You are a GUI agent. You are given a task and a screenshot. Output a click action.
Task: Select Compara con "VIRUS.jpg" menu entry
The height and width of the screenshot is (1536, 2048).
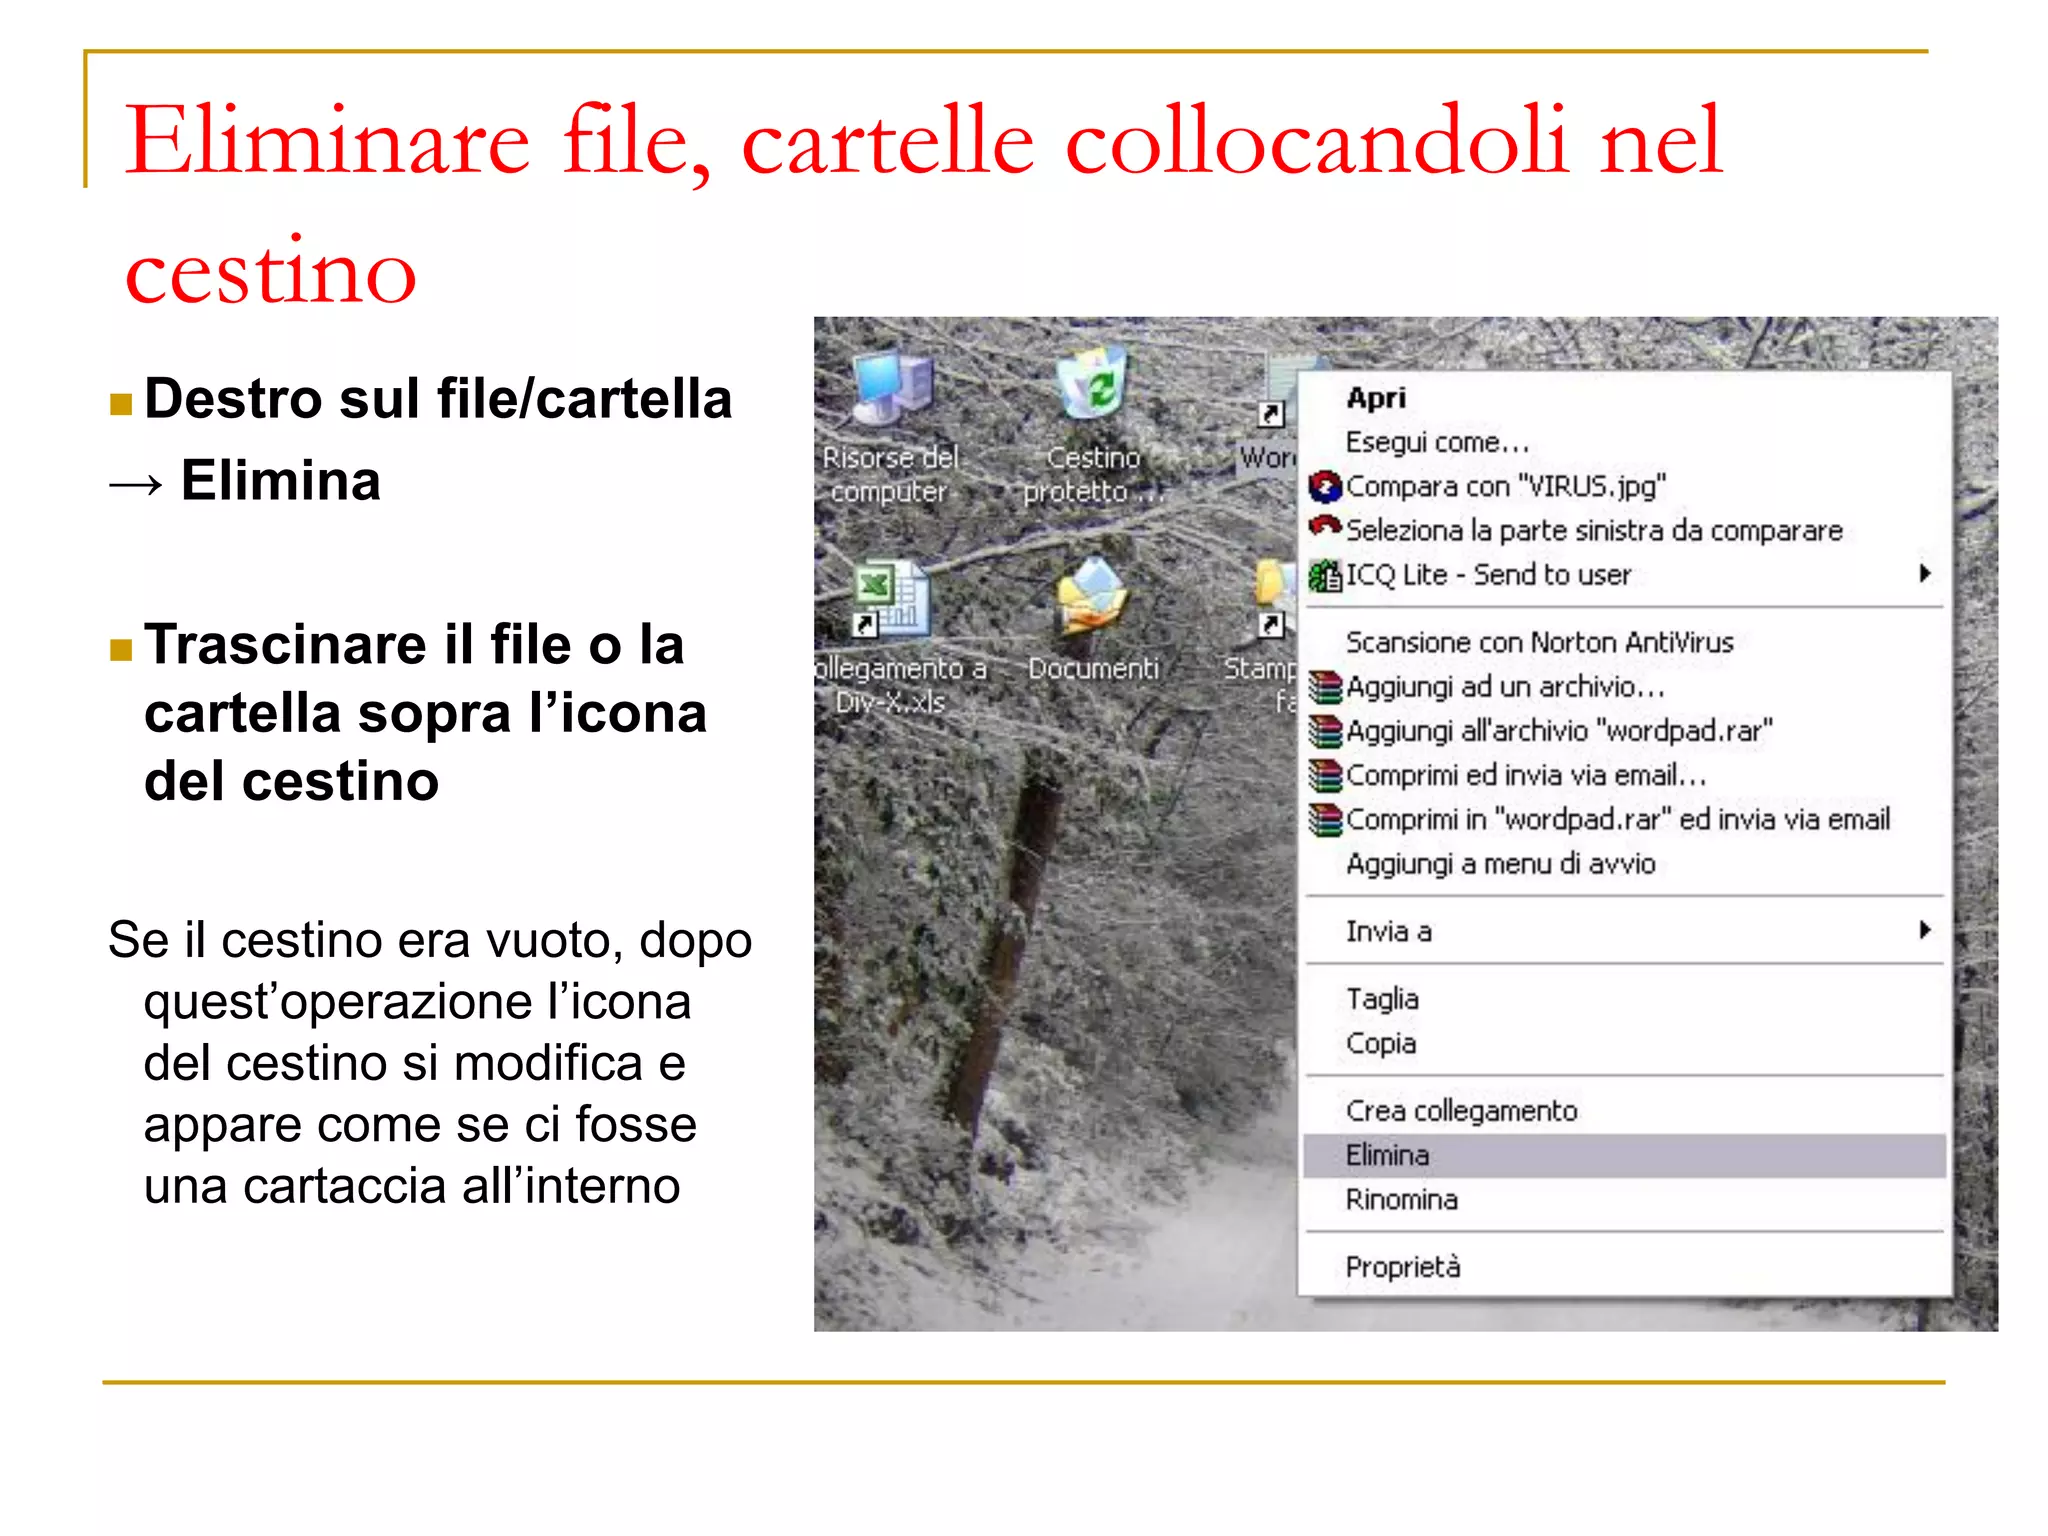click(x=1625, y=486)
